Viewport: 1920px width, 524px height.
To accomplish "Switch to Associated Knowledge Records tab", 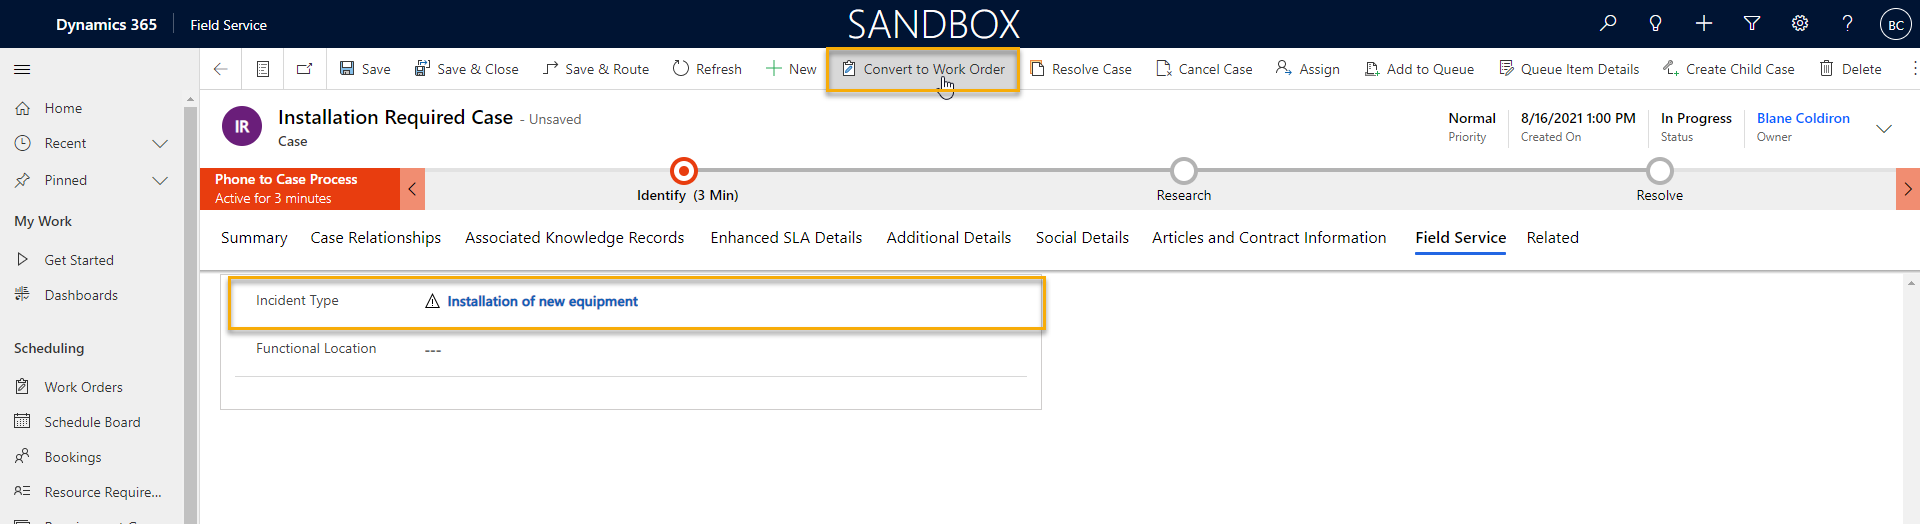I will 575,238.
